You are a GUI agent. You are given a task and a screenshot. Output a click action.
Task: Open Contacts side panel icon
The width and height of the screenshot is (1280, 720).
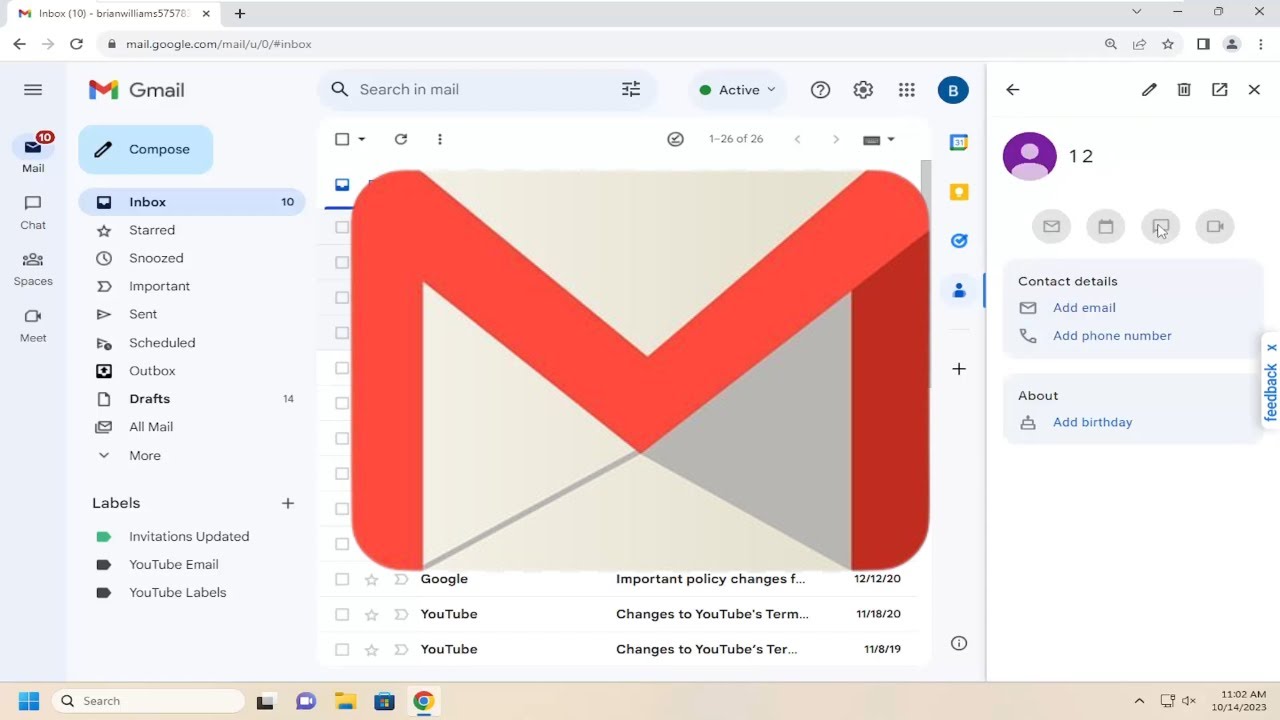[959, 290]
